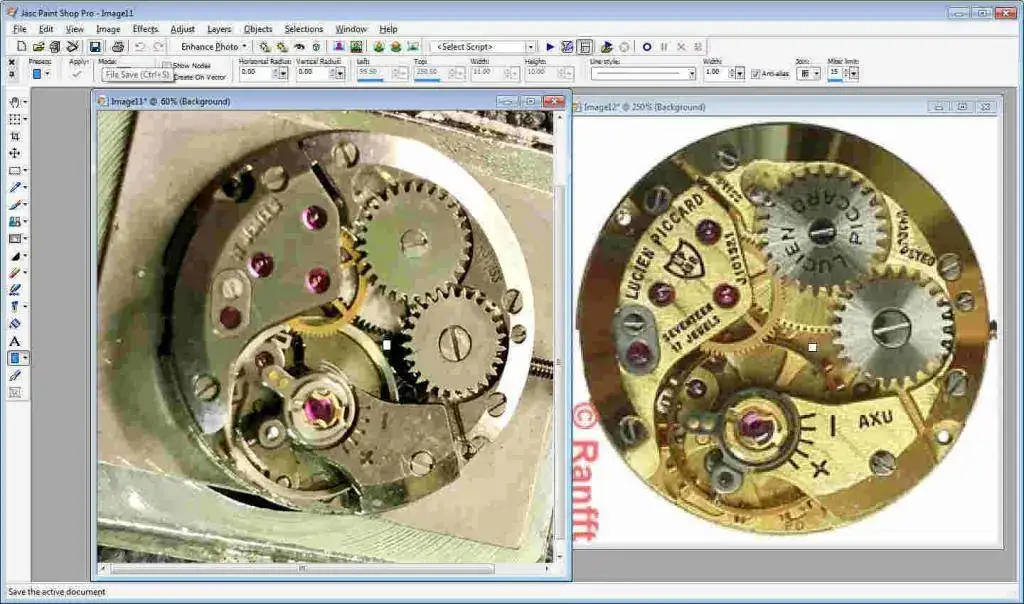Select the Pen tool
Image resolution: width=1024 pixels, height=604 pixels.
(x=14, y=375)
